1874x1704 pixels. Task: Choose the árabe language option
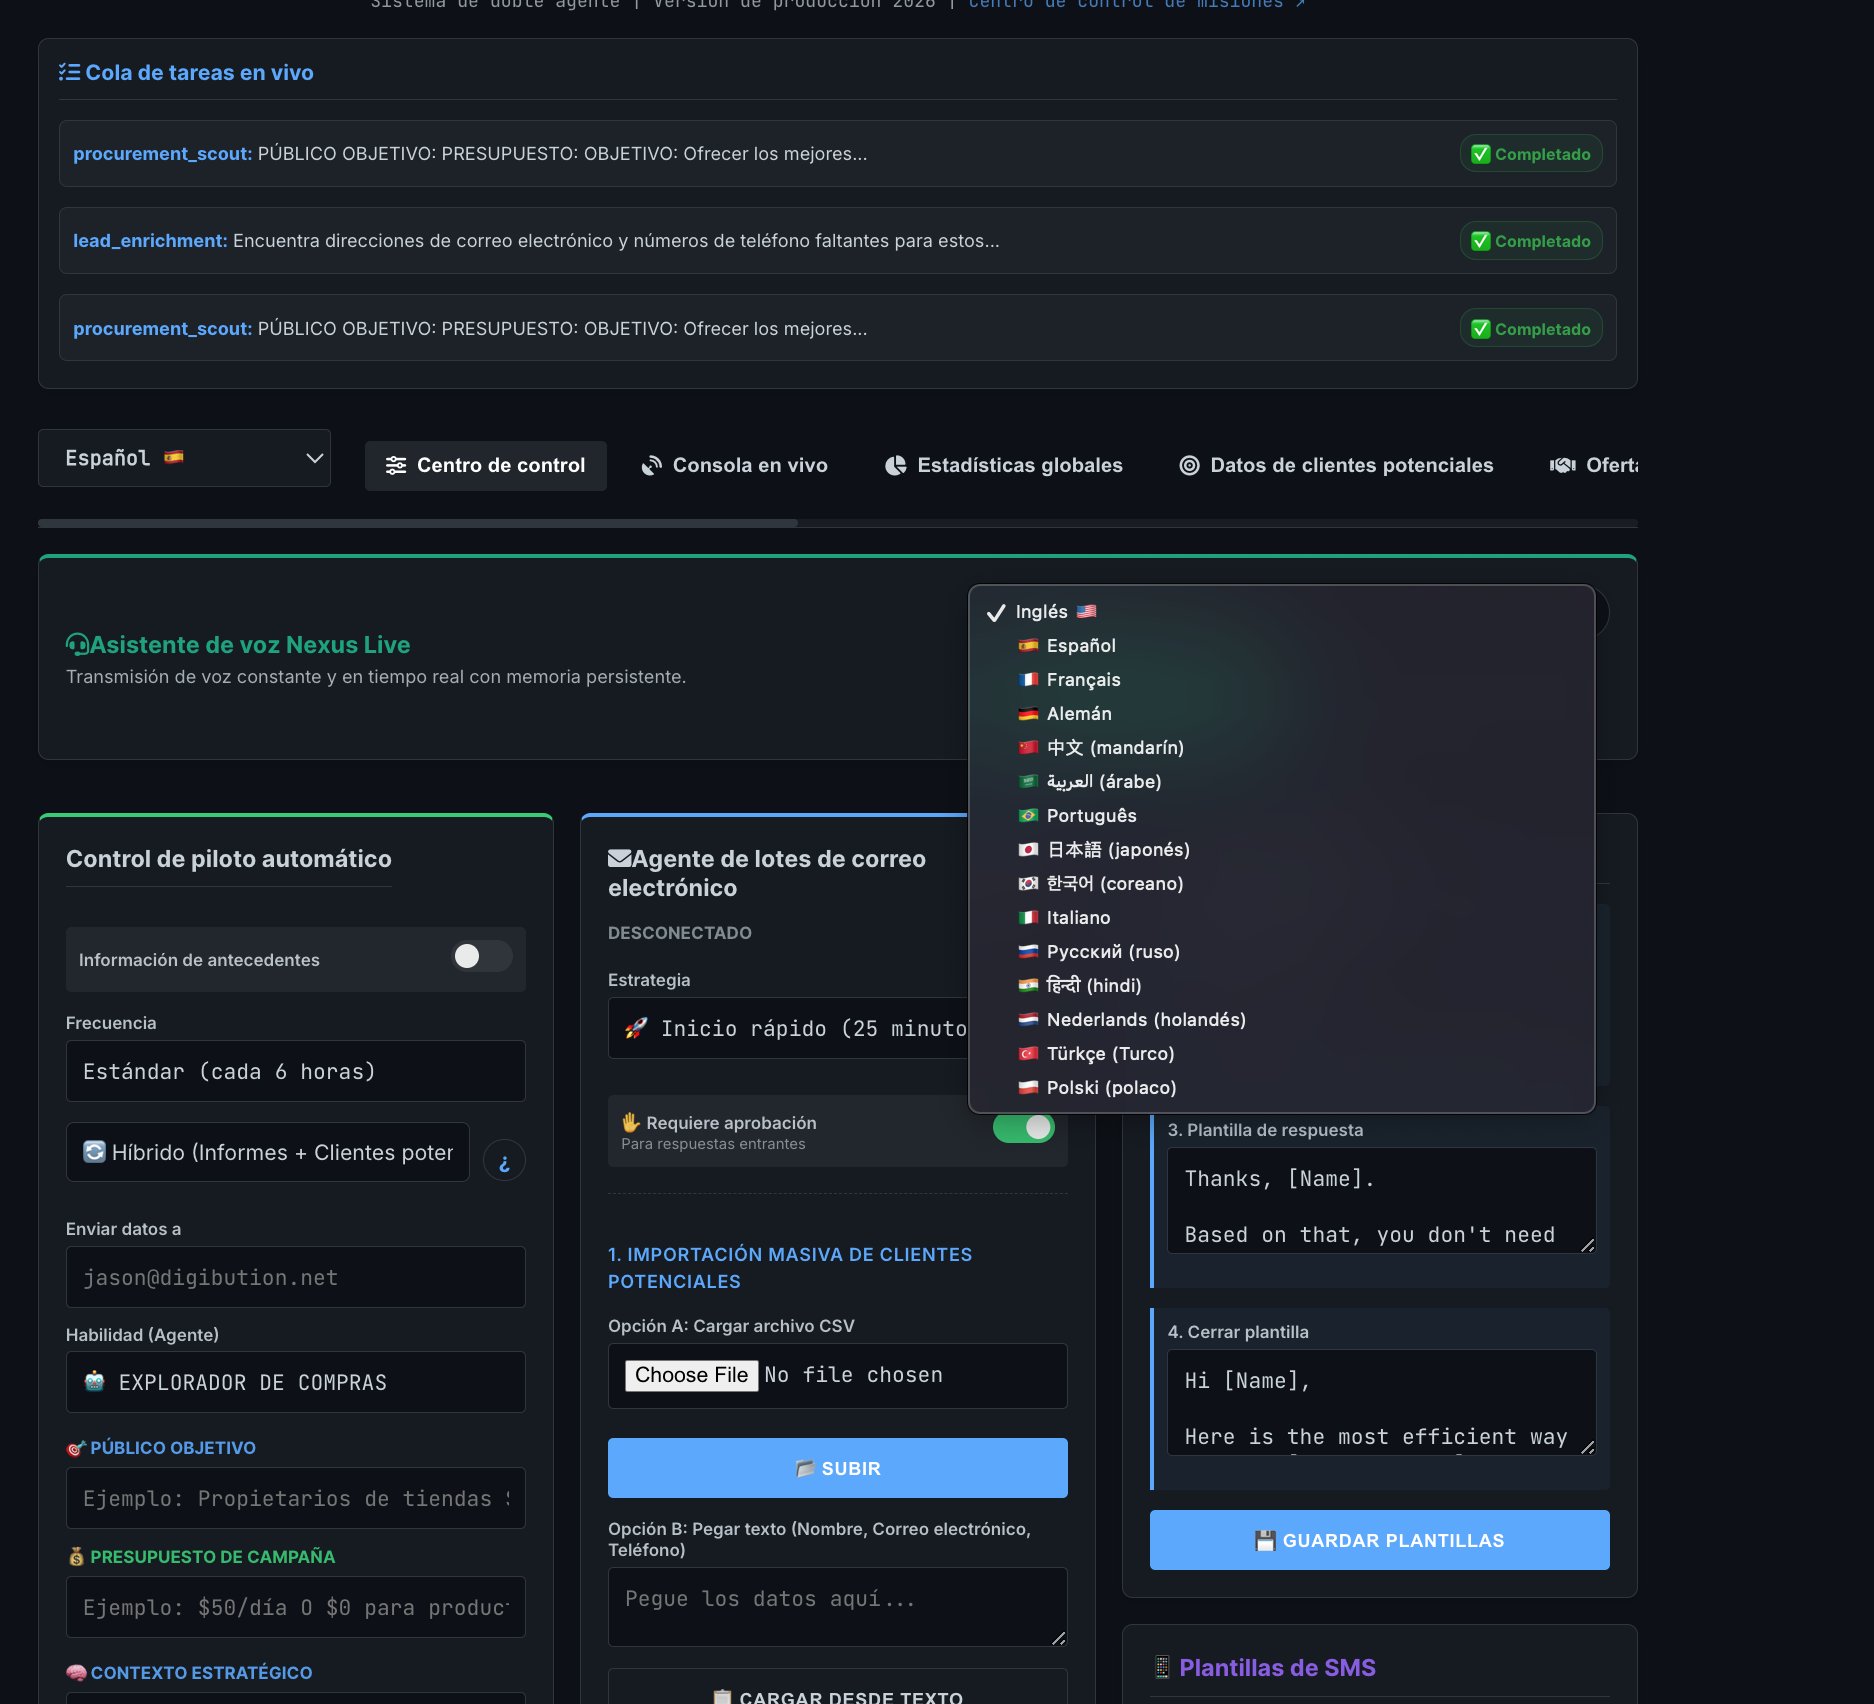coord(1282,782)
